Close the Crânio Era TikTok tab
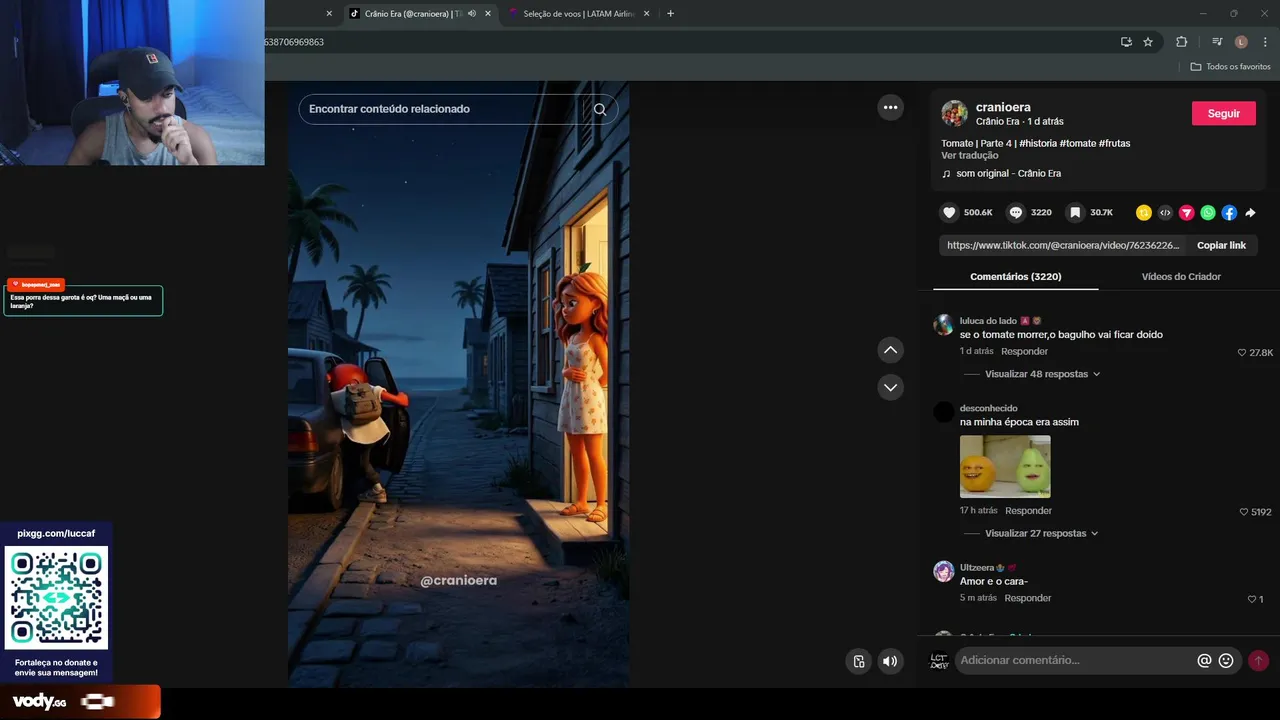1280x720 pixels. [488, 14]
